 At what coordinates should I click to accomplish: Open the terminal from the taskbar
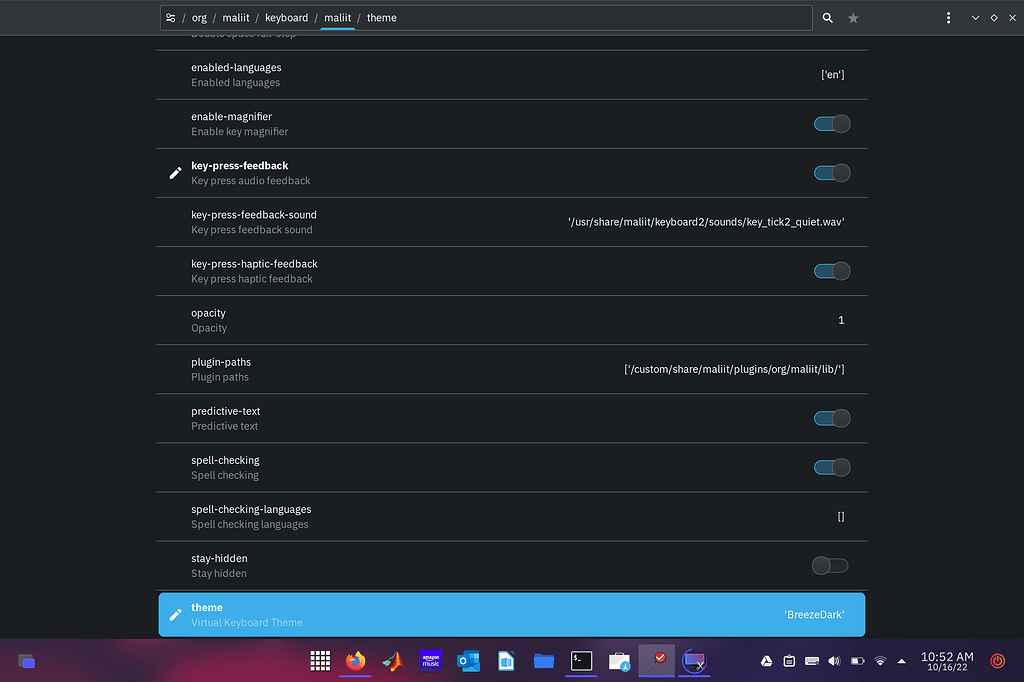tap(581, 661)
